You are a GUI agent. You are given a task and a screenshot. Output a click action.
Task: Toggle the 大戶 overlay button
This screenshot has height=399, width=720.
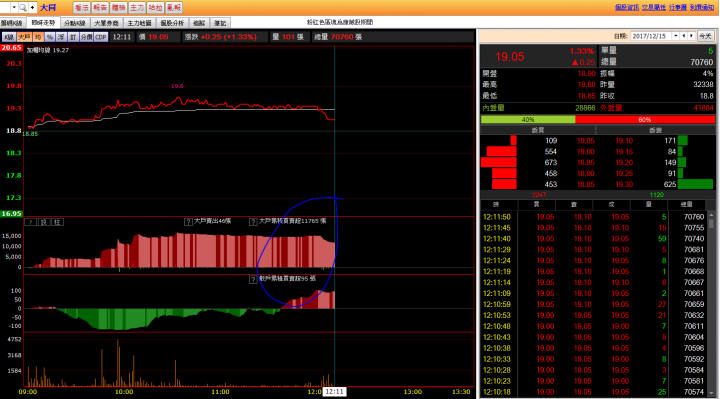pos(24,37)
